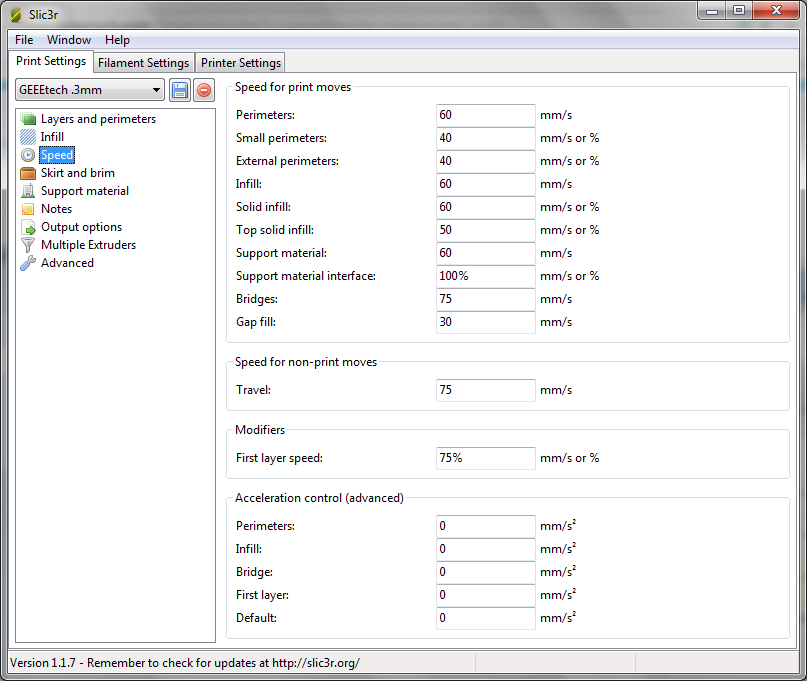This screenshot has width=807, height=681.
Task: Select Output options in the tree
Action: point(81,227)
